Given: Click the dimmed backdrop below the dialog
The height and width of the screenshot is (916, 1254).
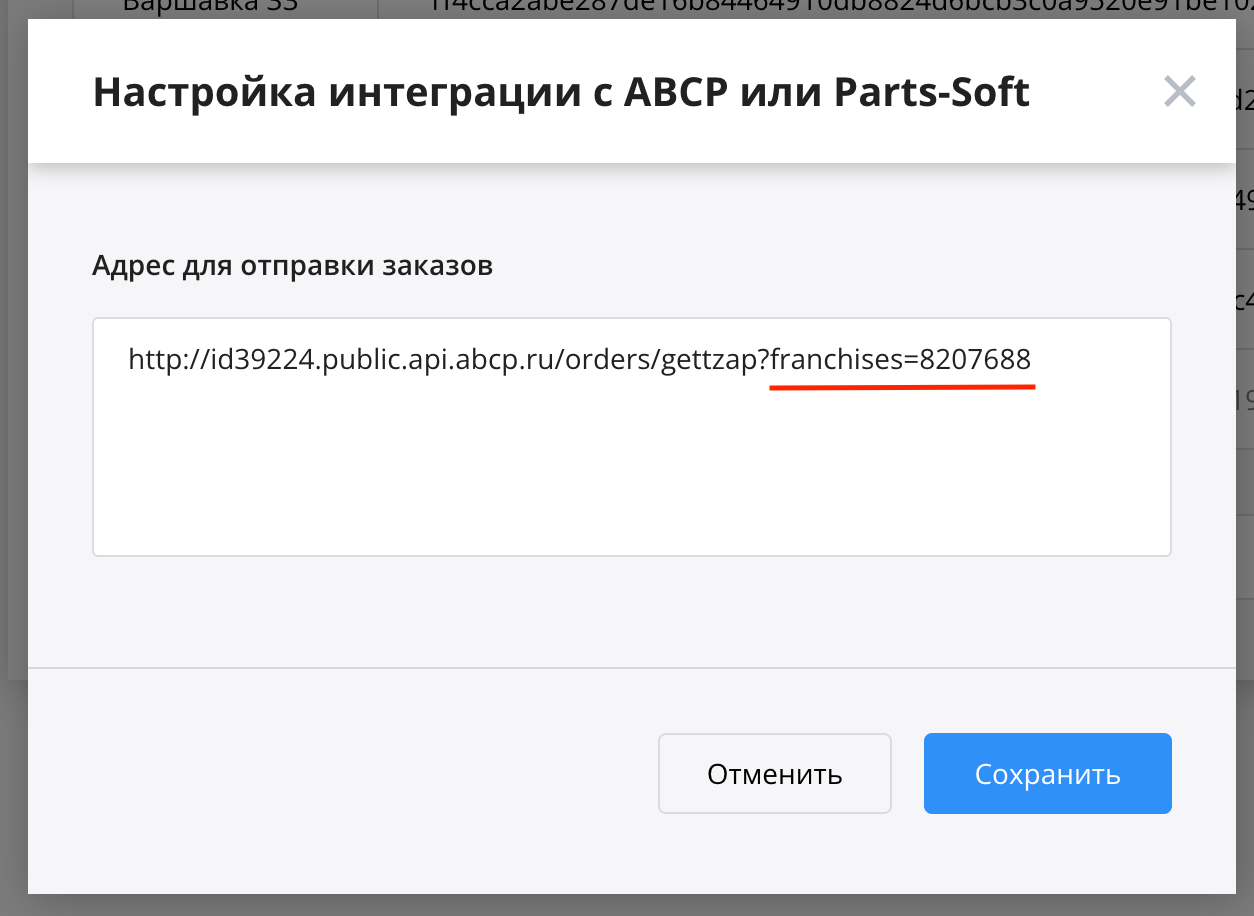Looking at the screenshot, I should (627, 905).
